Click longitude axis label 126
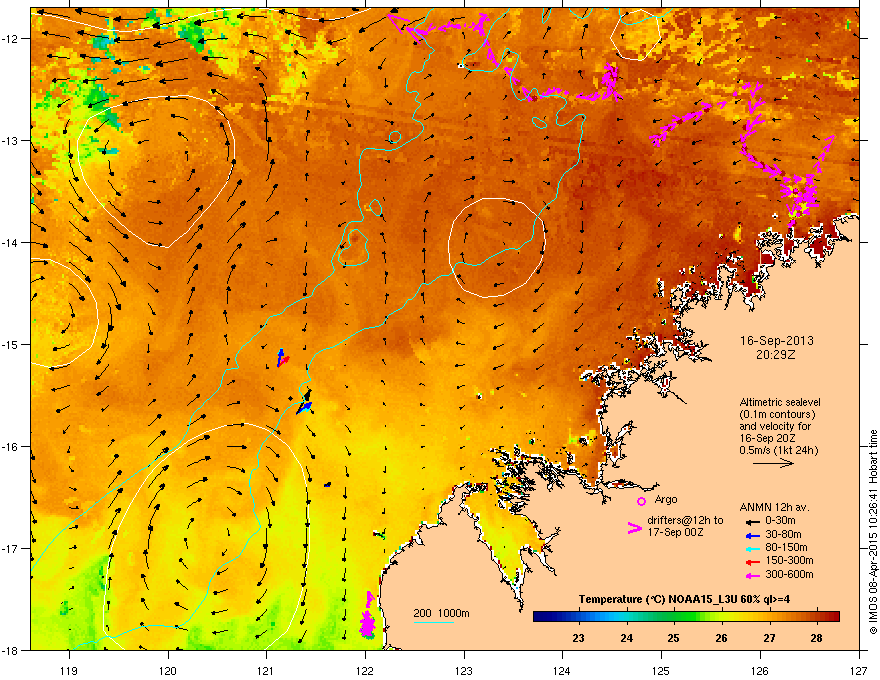Image resolution: width=880 pixels, height=680 pixels. coord(760,670)
